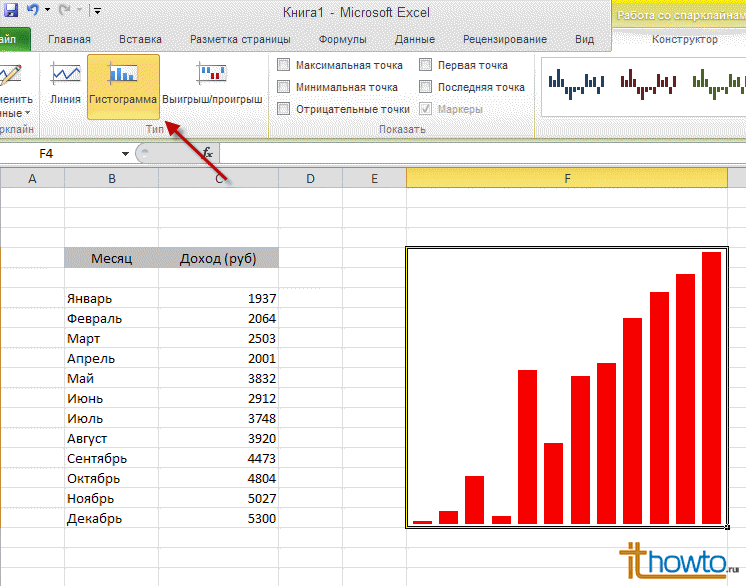Select column F header
The width and height of the screenshot is (746, 586).
[567, 179]
